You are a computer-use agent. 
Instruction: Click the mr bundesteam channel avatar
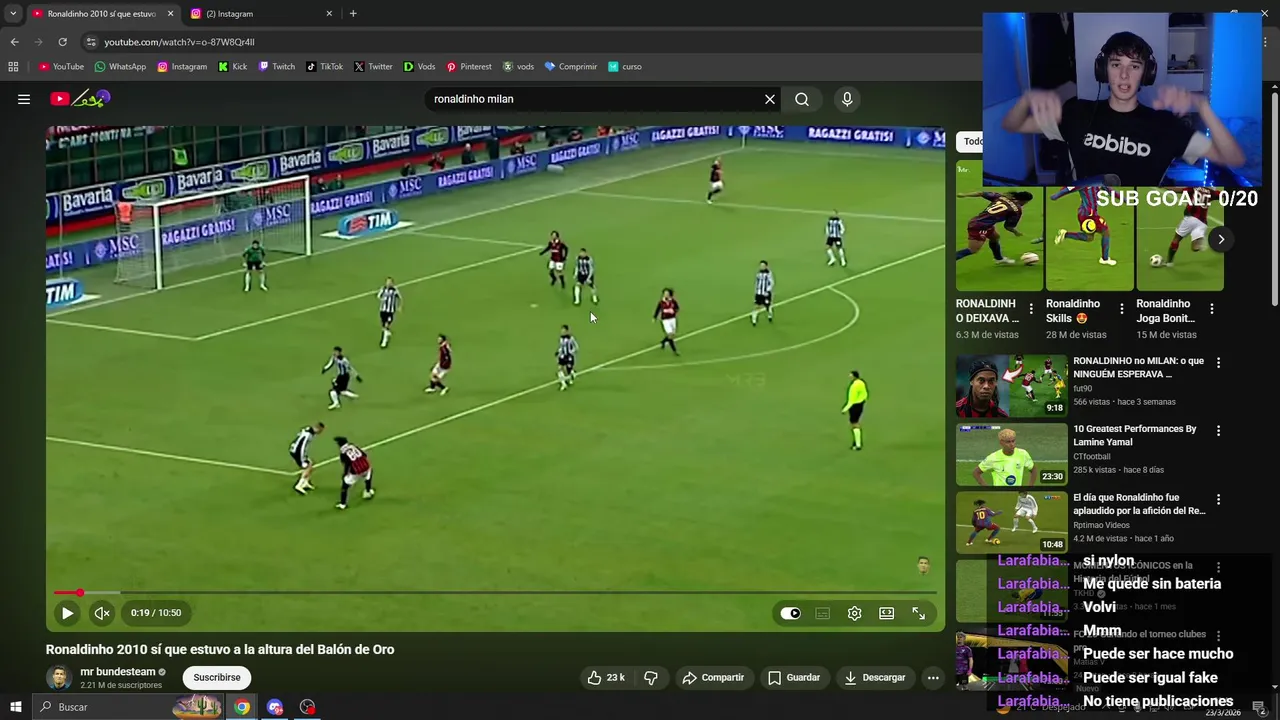[x=59, y=677]
